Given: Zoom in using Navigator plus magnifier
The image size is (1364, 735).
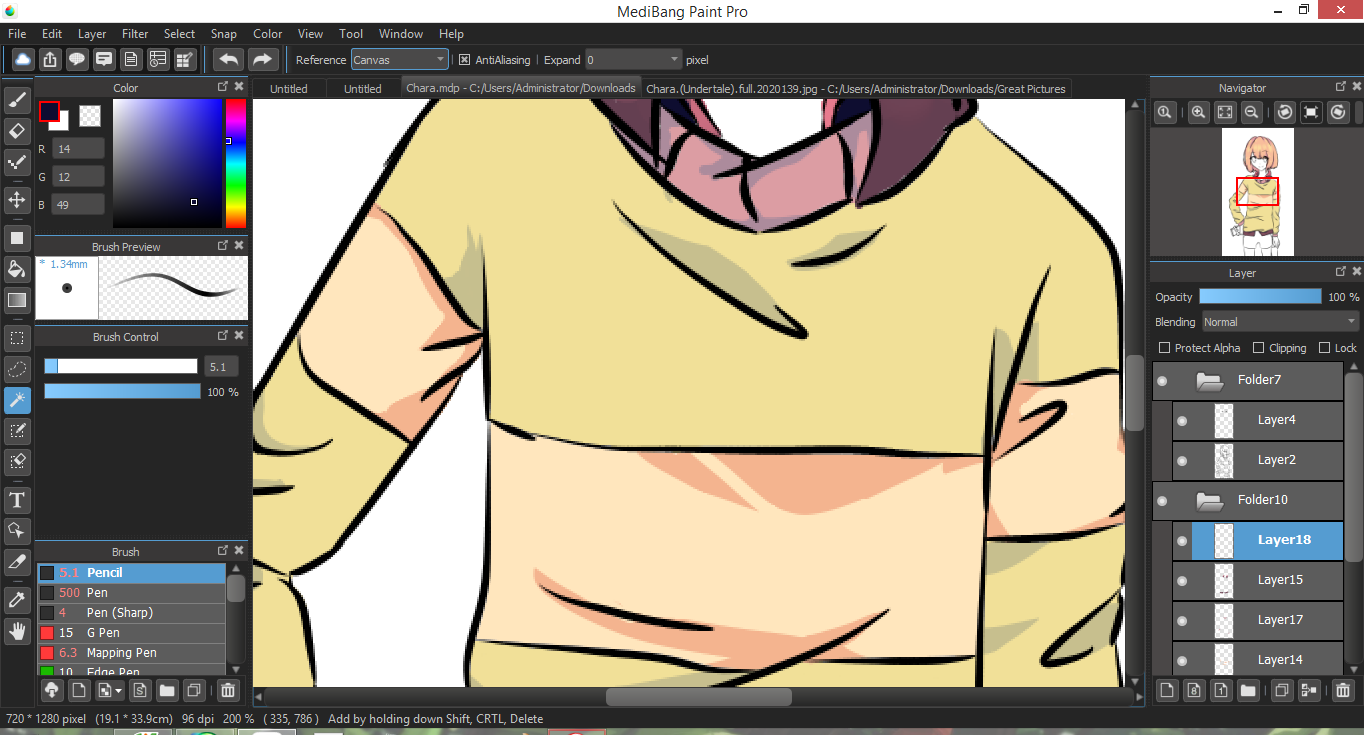Looking at the screenshot, I should [1198, 113].
